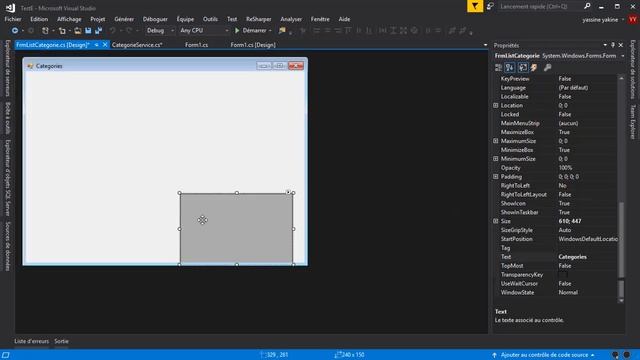Click the Open File folder icon

tap(78, 31)
